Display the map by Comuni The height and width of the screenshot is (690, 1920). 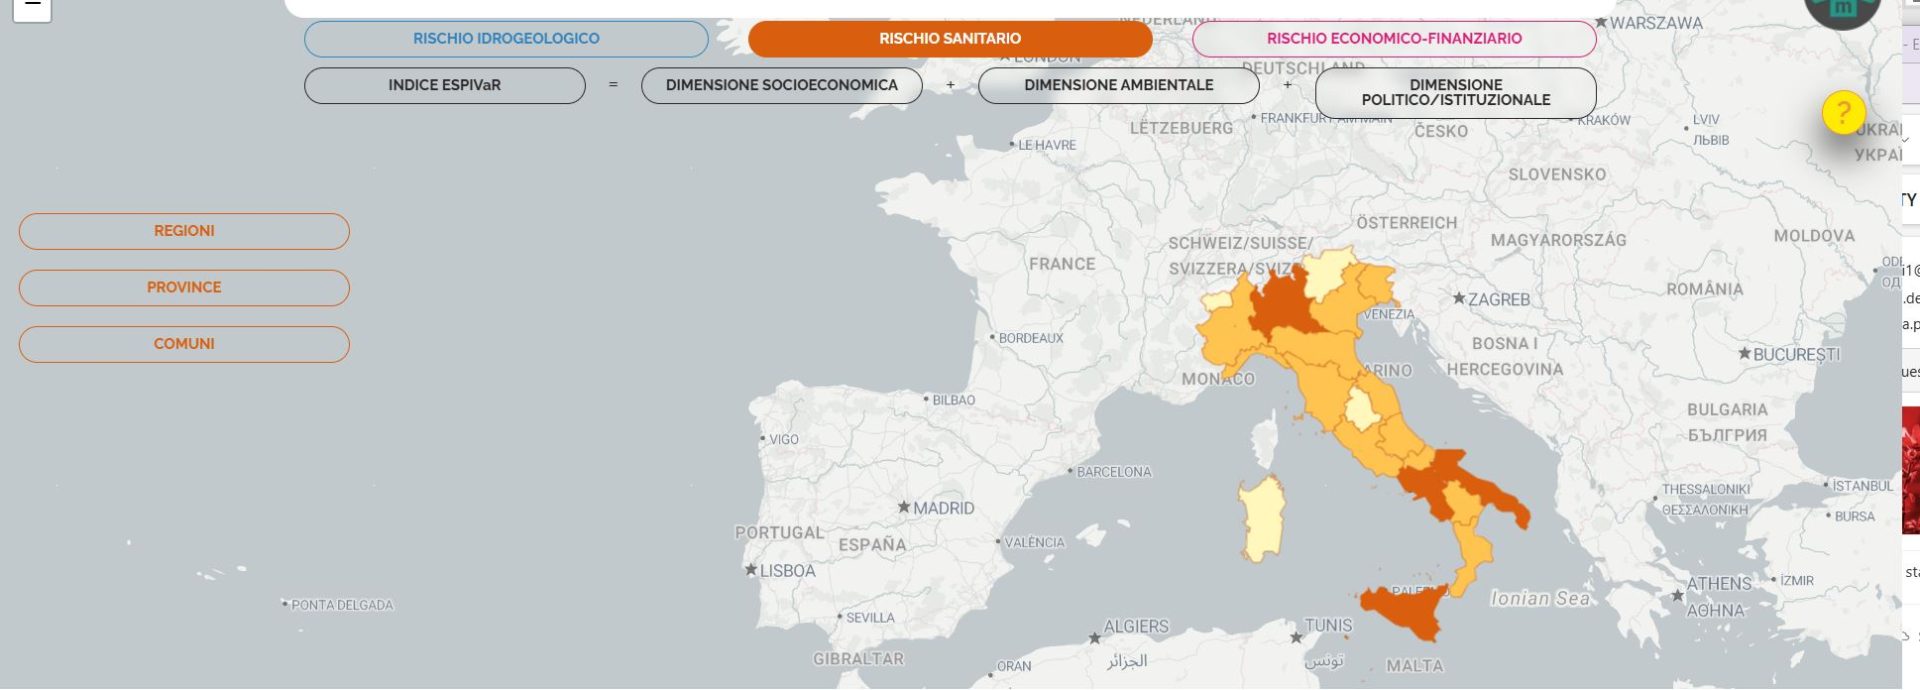click(184, 344)
